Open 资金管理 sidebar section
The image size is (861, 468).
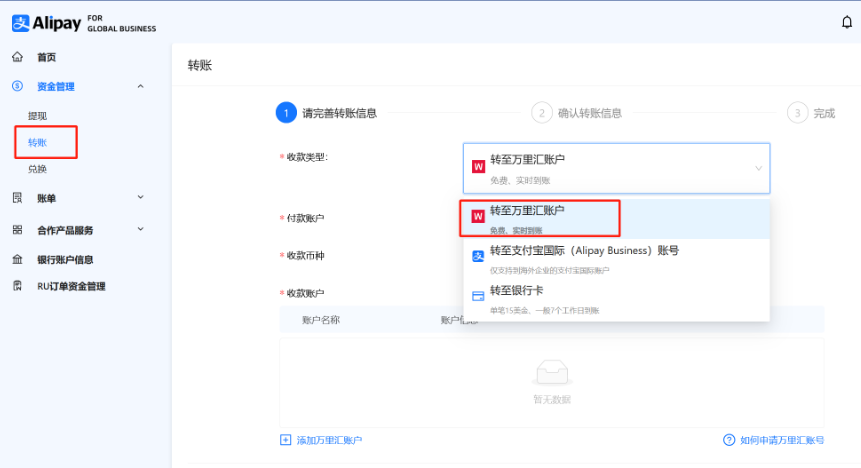(x=55, y=86)
